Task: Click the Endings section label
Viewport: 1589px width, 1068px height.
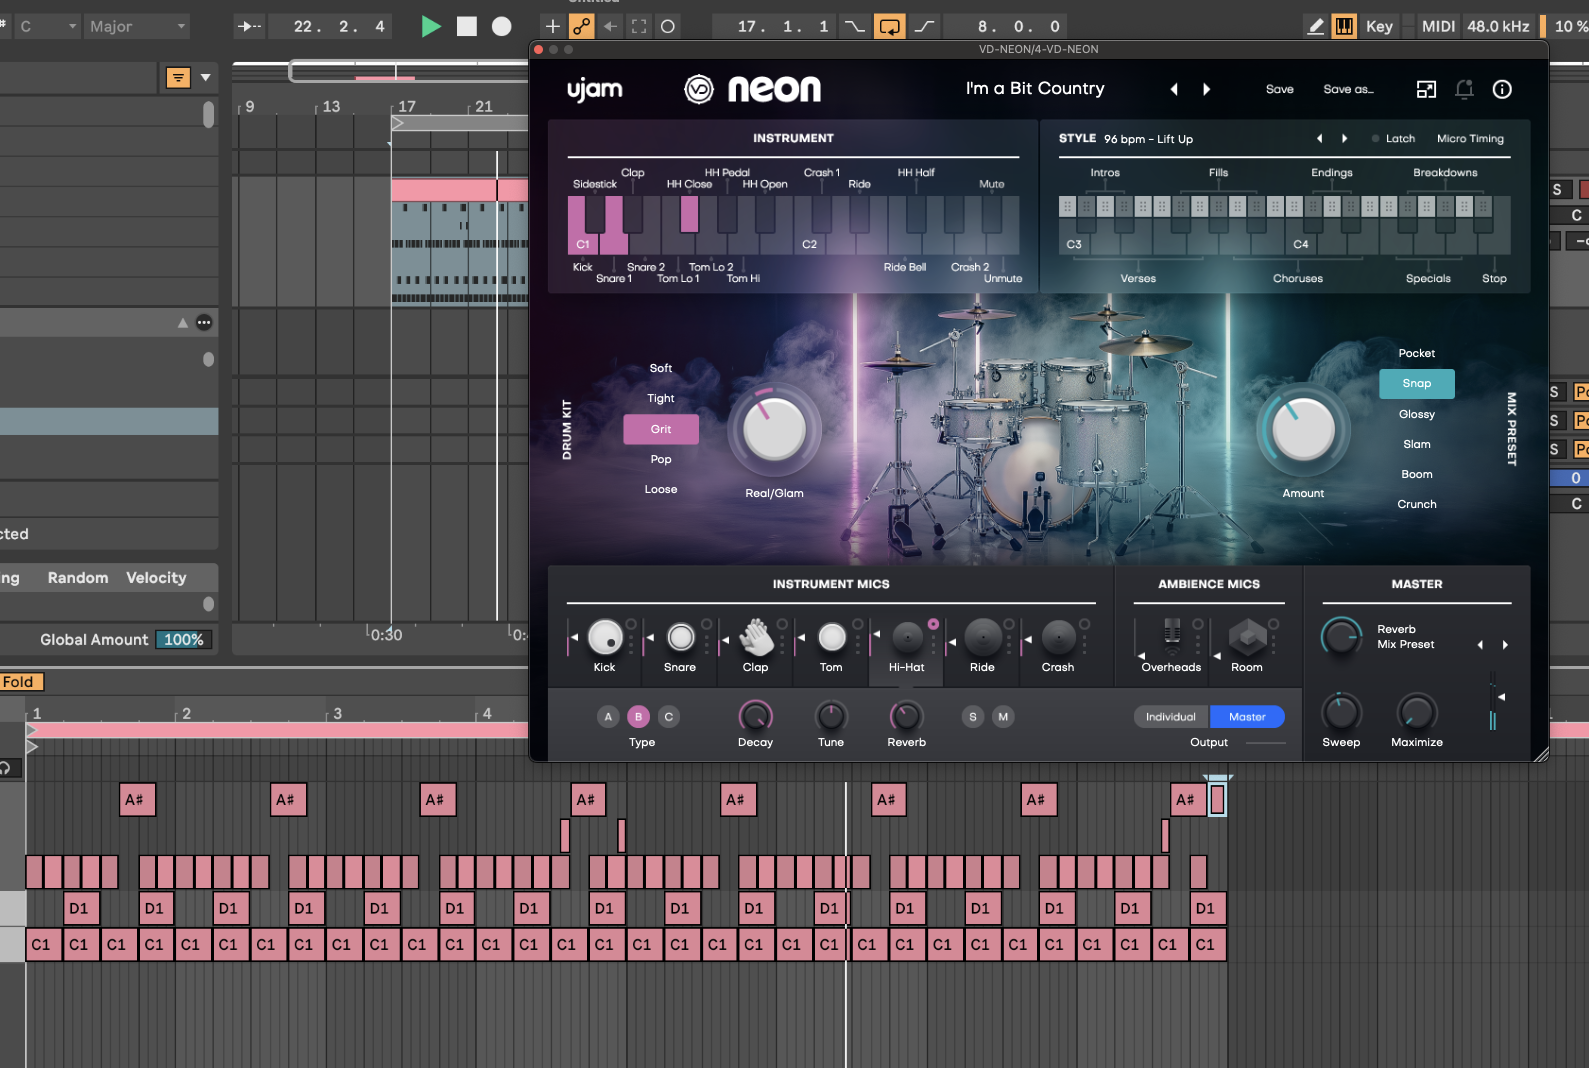Action: point(1332,173)
